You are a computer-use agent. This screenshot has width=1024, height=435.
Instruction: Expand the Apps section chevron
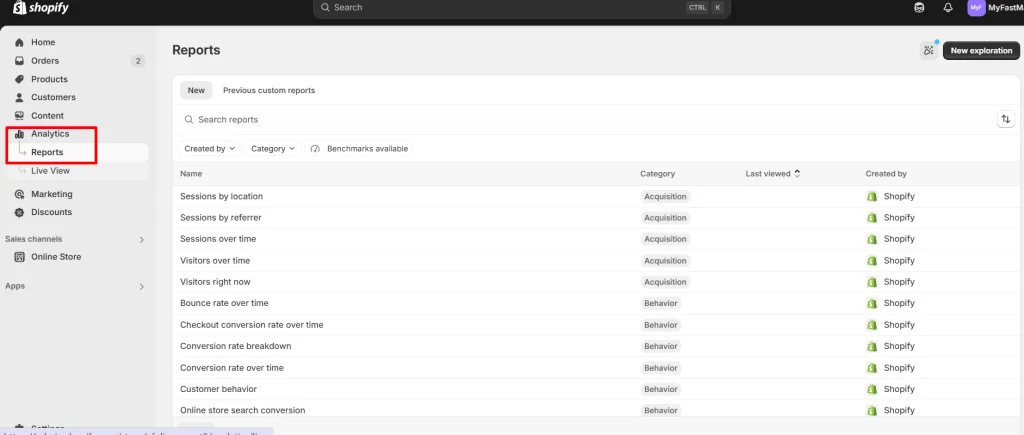click(142, 287)
